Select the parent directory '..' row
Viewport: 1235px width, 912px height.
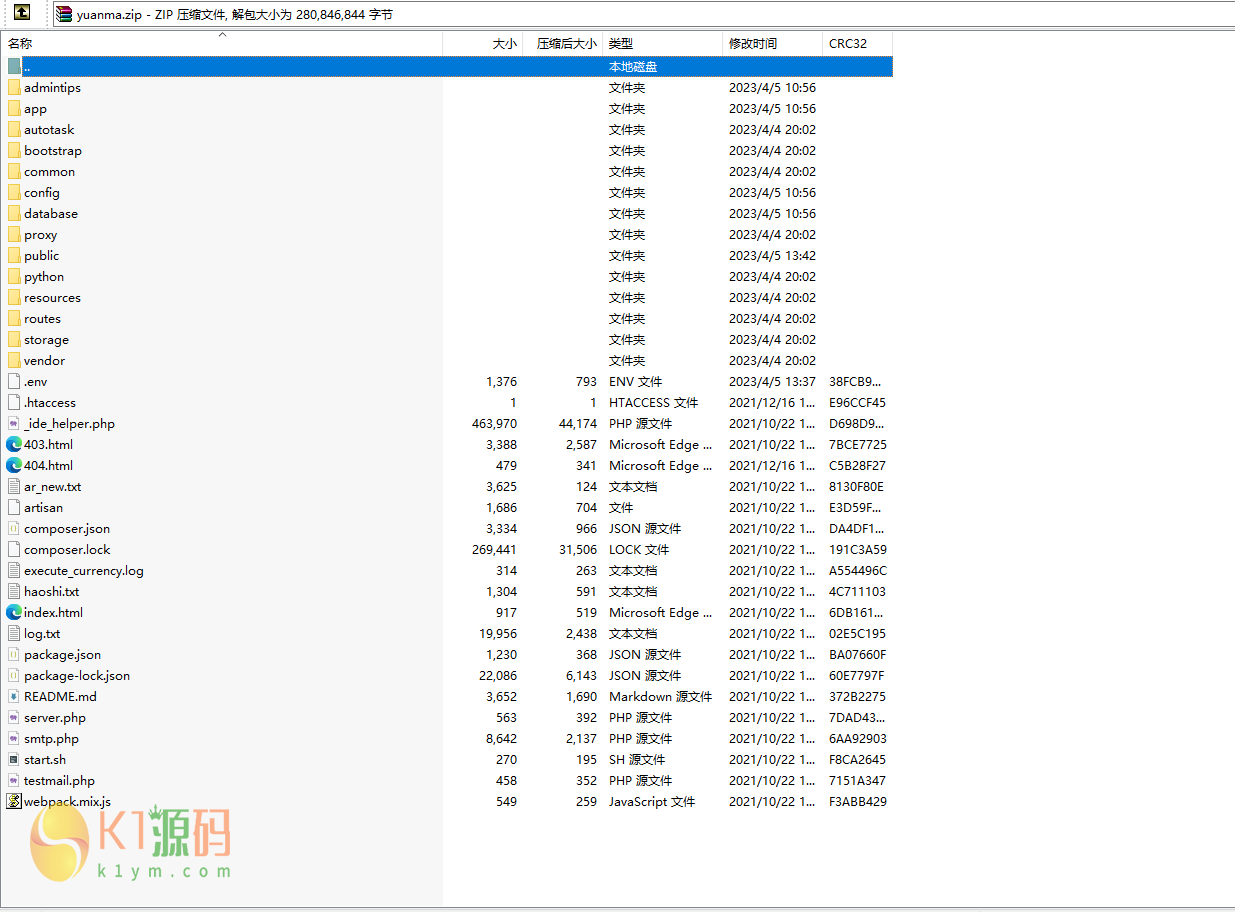pos(448,66)
